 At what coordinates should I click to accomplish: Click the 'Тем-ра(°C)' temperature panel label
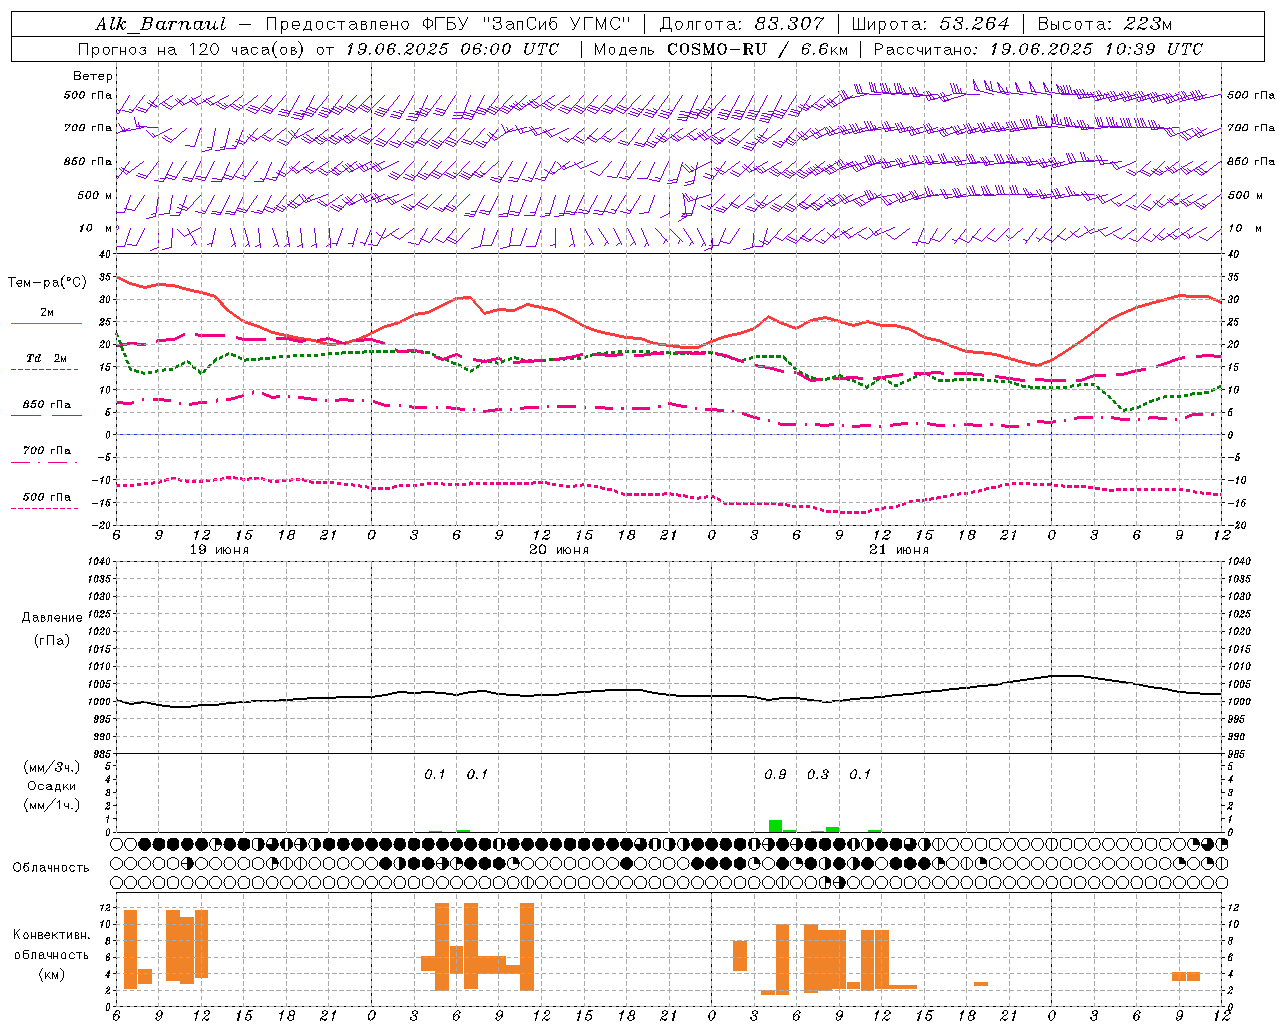point(47,283)
